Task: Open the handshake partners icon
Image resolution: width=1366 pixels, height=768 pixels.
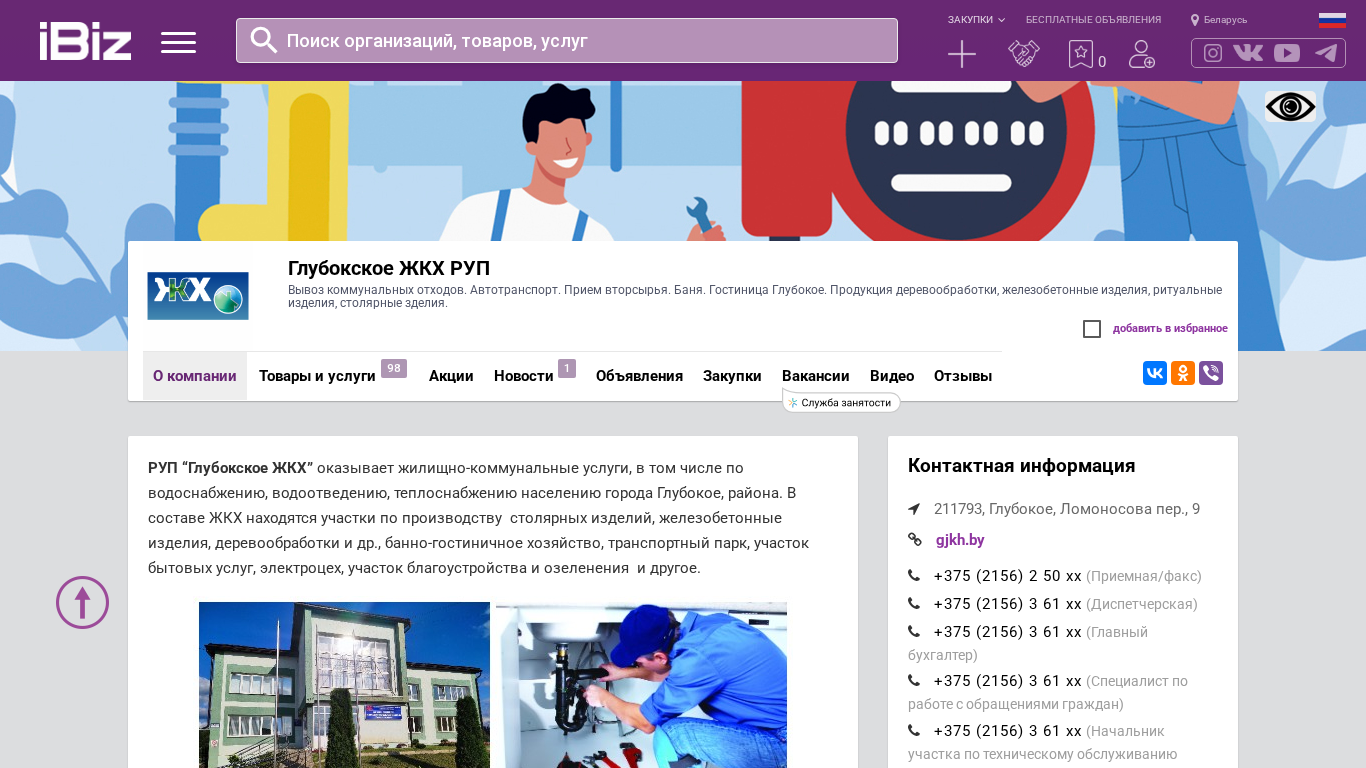Action: point(1024,54)
